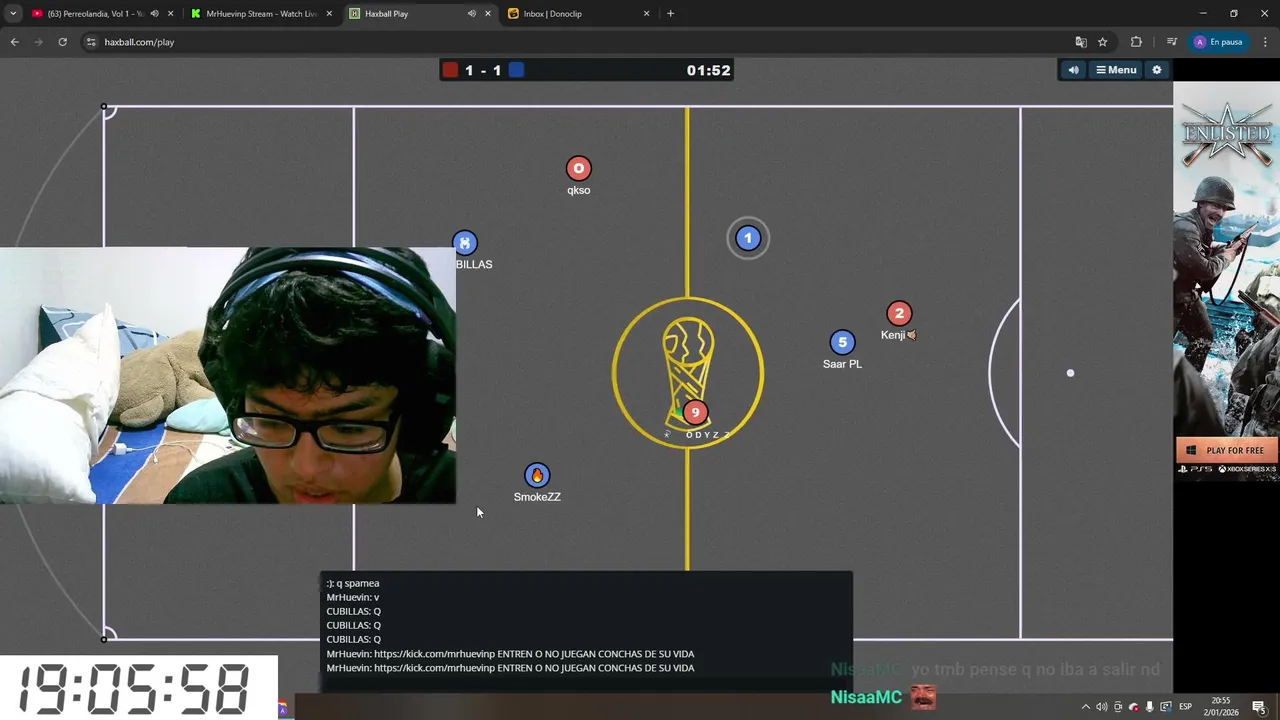Click blue player disc numbered 1

[x=748, y=238]
